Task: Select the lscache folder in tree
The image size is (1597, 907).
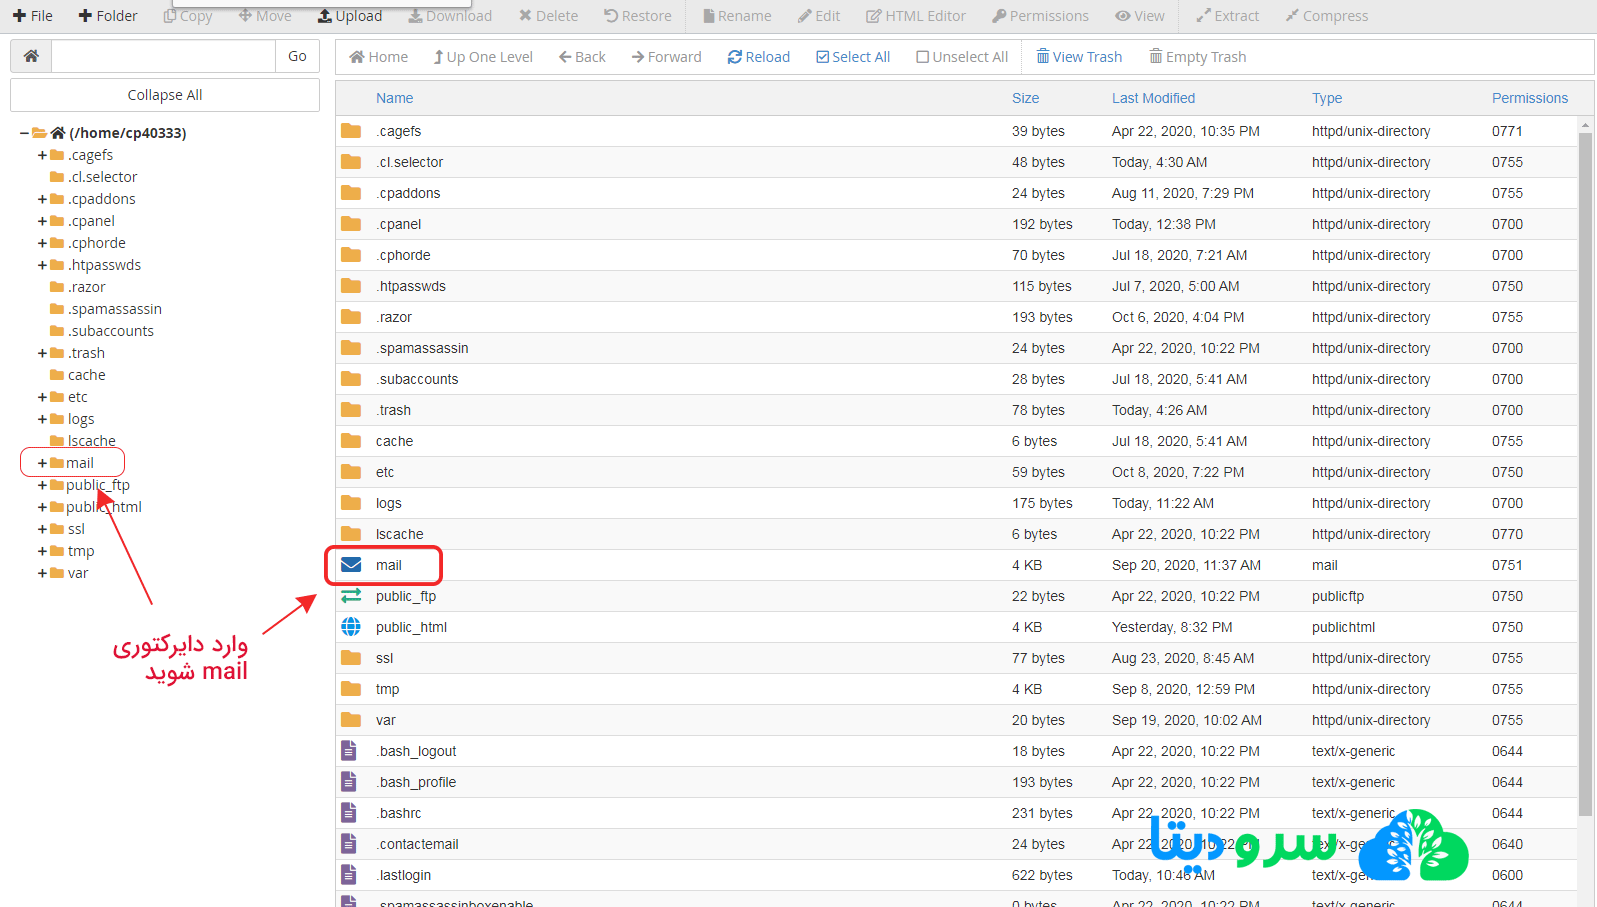Action: [92, 441]
